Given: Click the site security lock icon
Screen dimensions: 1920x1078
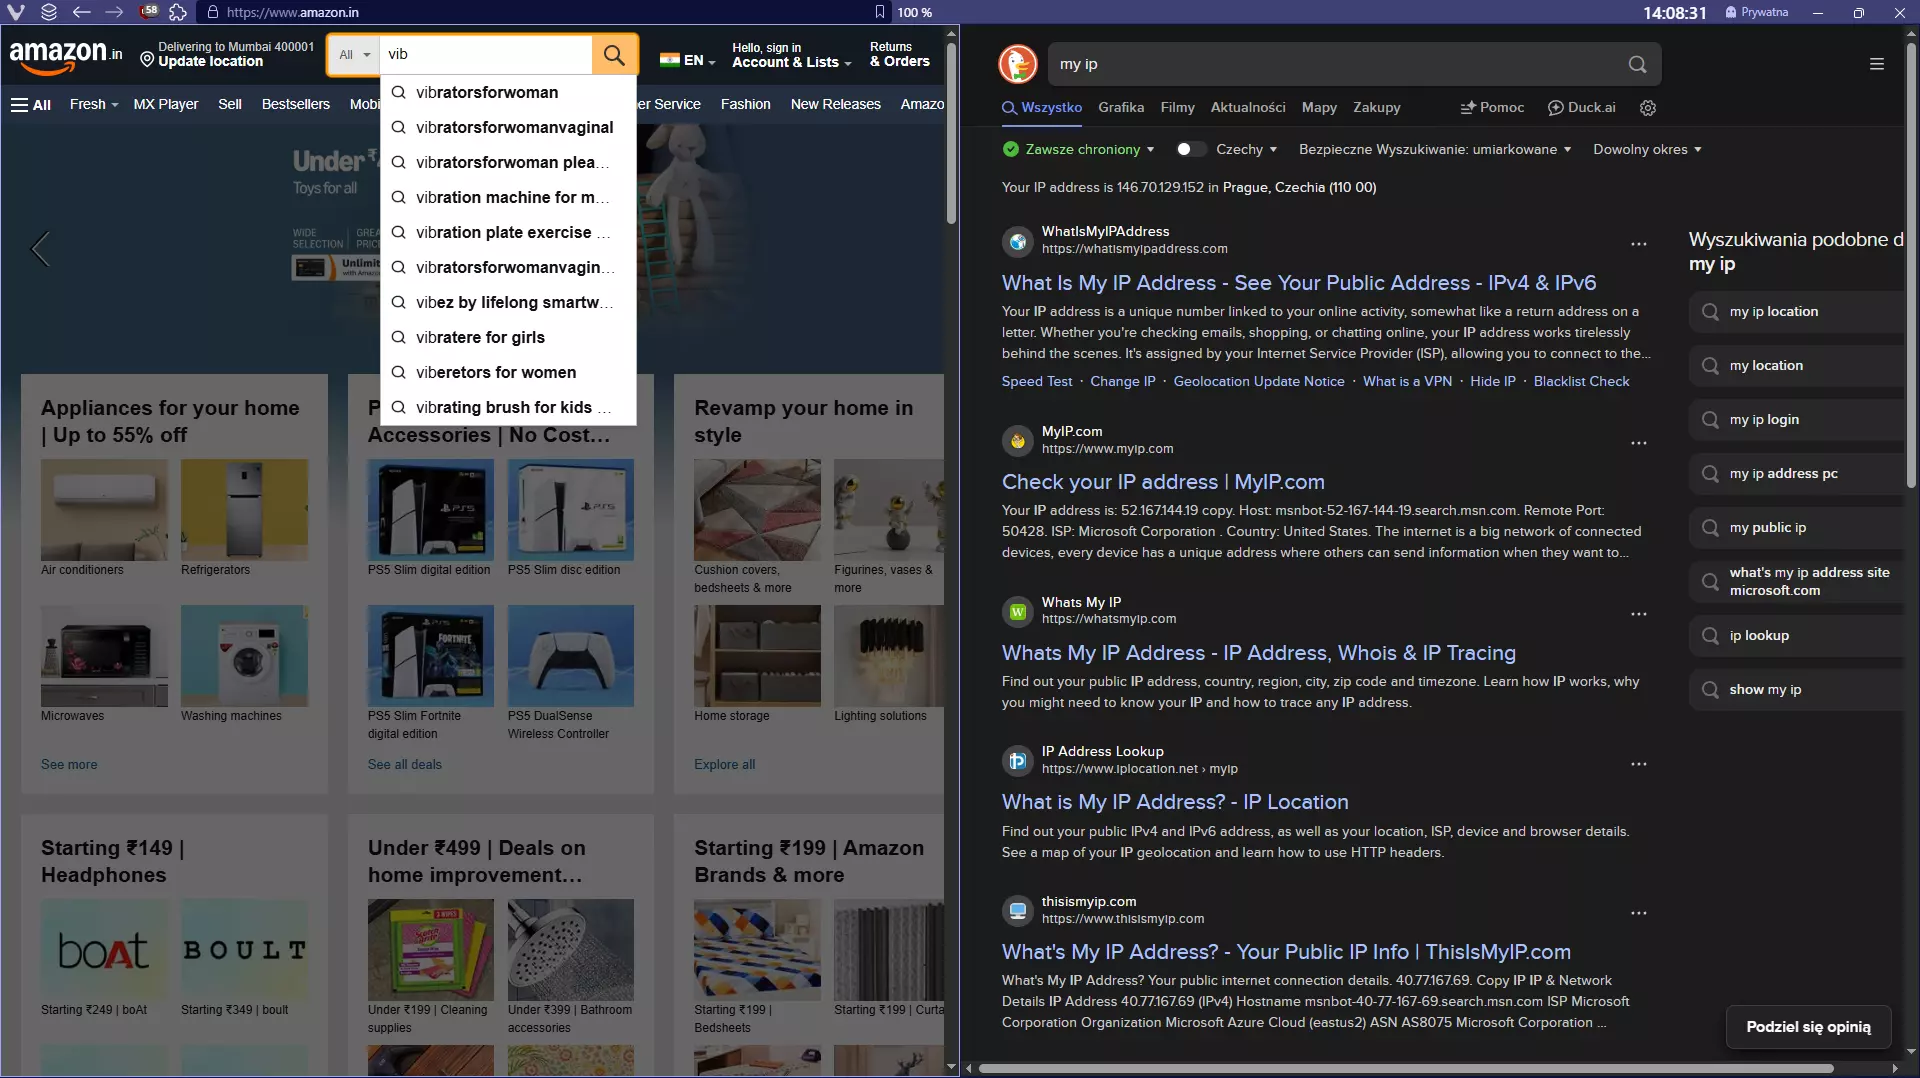Looking at the screenshot, I should (x=213, y=12).
